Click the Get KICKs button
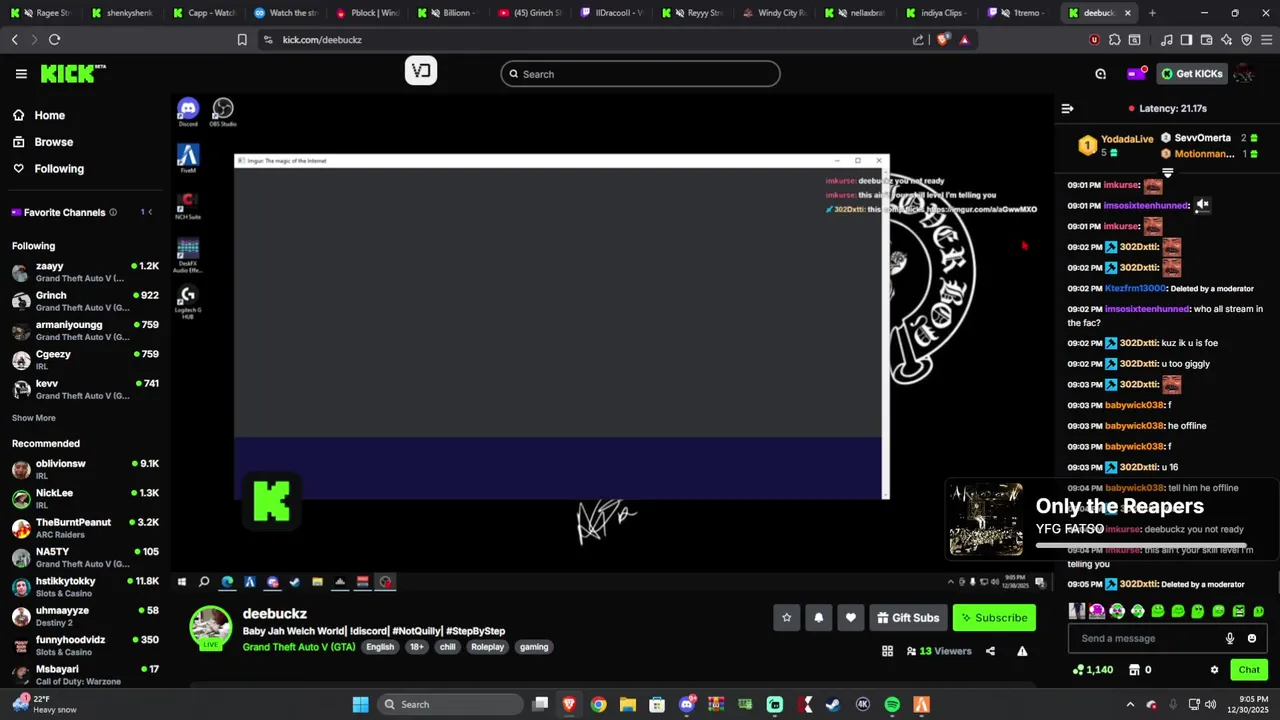Screen dimensions: 1280x720 click(1192, 74)
